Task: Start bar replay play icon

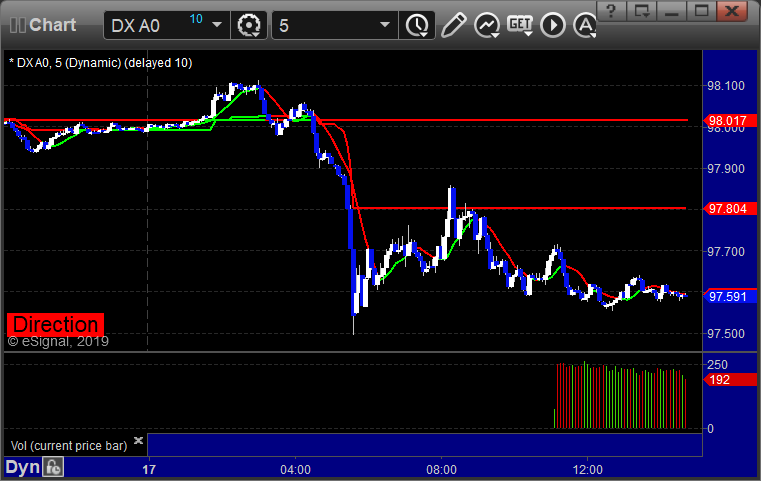Action: click(553, 25)
